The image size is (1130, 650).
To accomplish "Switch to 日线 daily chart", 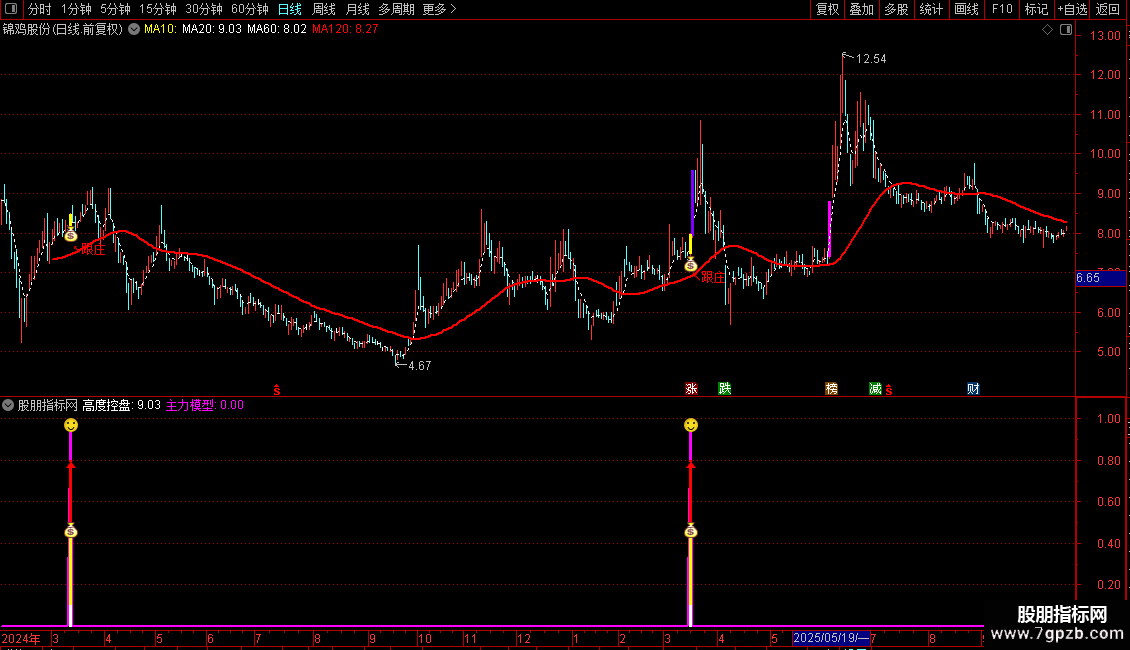I will [290, 9].
